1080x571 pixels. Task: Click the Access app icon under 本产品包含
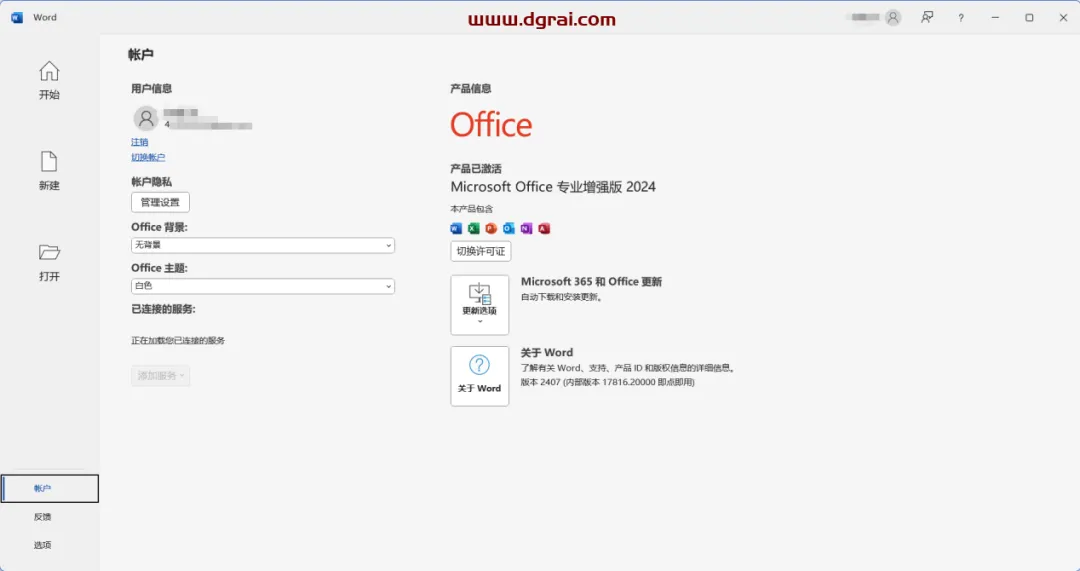point(544,228)
